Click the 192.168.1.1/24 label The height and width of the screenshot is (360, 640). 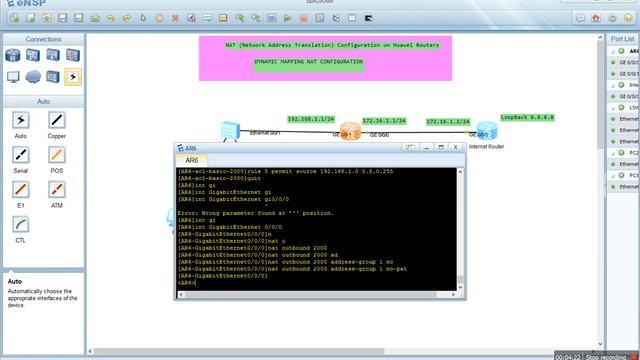311,119
